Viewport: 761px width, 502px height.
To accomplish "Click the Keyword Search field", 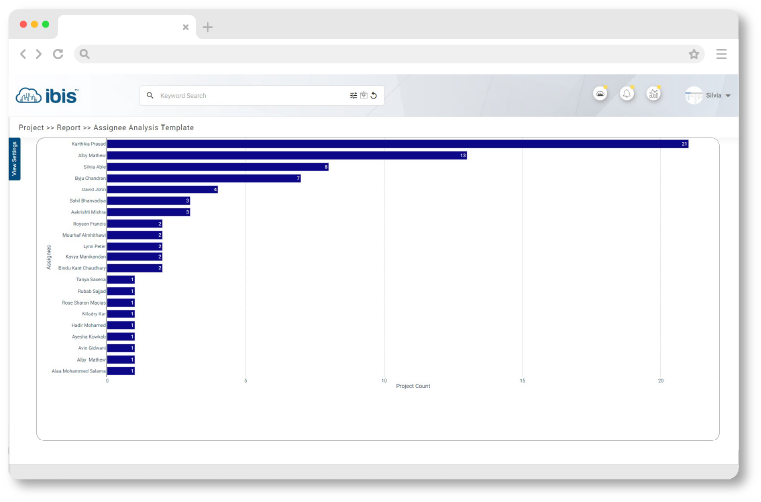I will pyautogui.click(x=250, y=96).
